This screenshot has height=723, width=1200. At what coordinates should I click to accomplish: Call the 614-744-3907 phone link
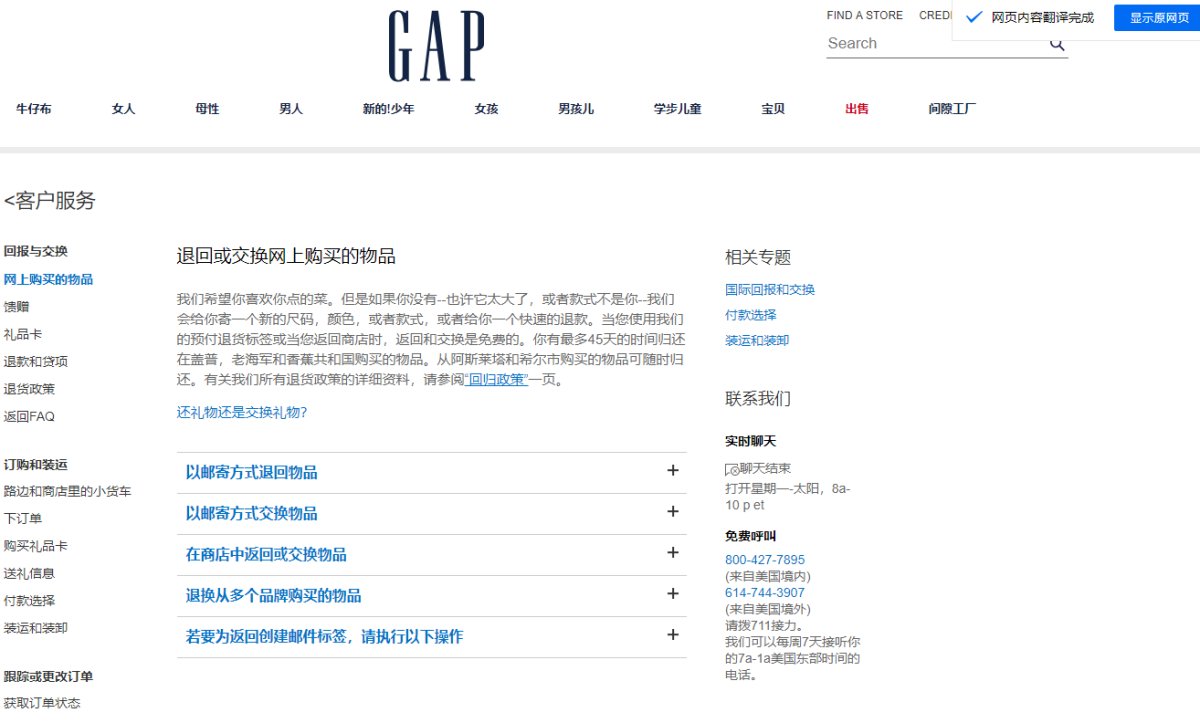765,593
